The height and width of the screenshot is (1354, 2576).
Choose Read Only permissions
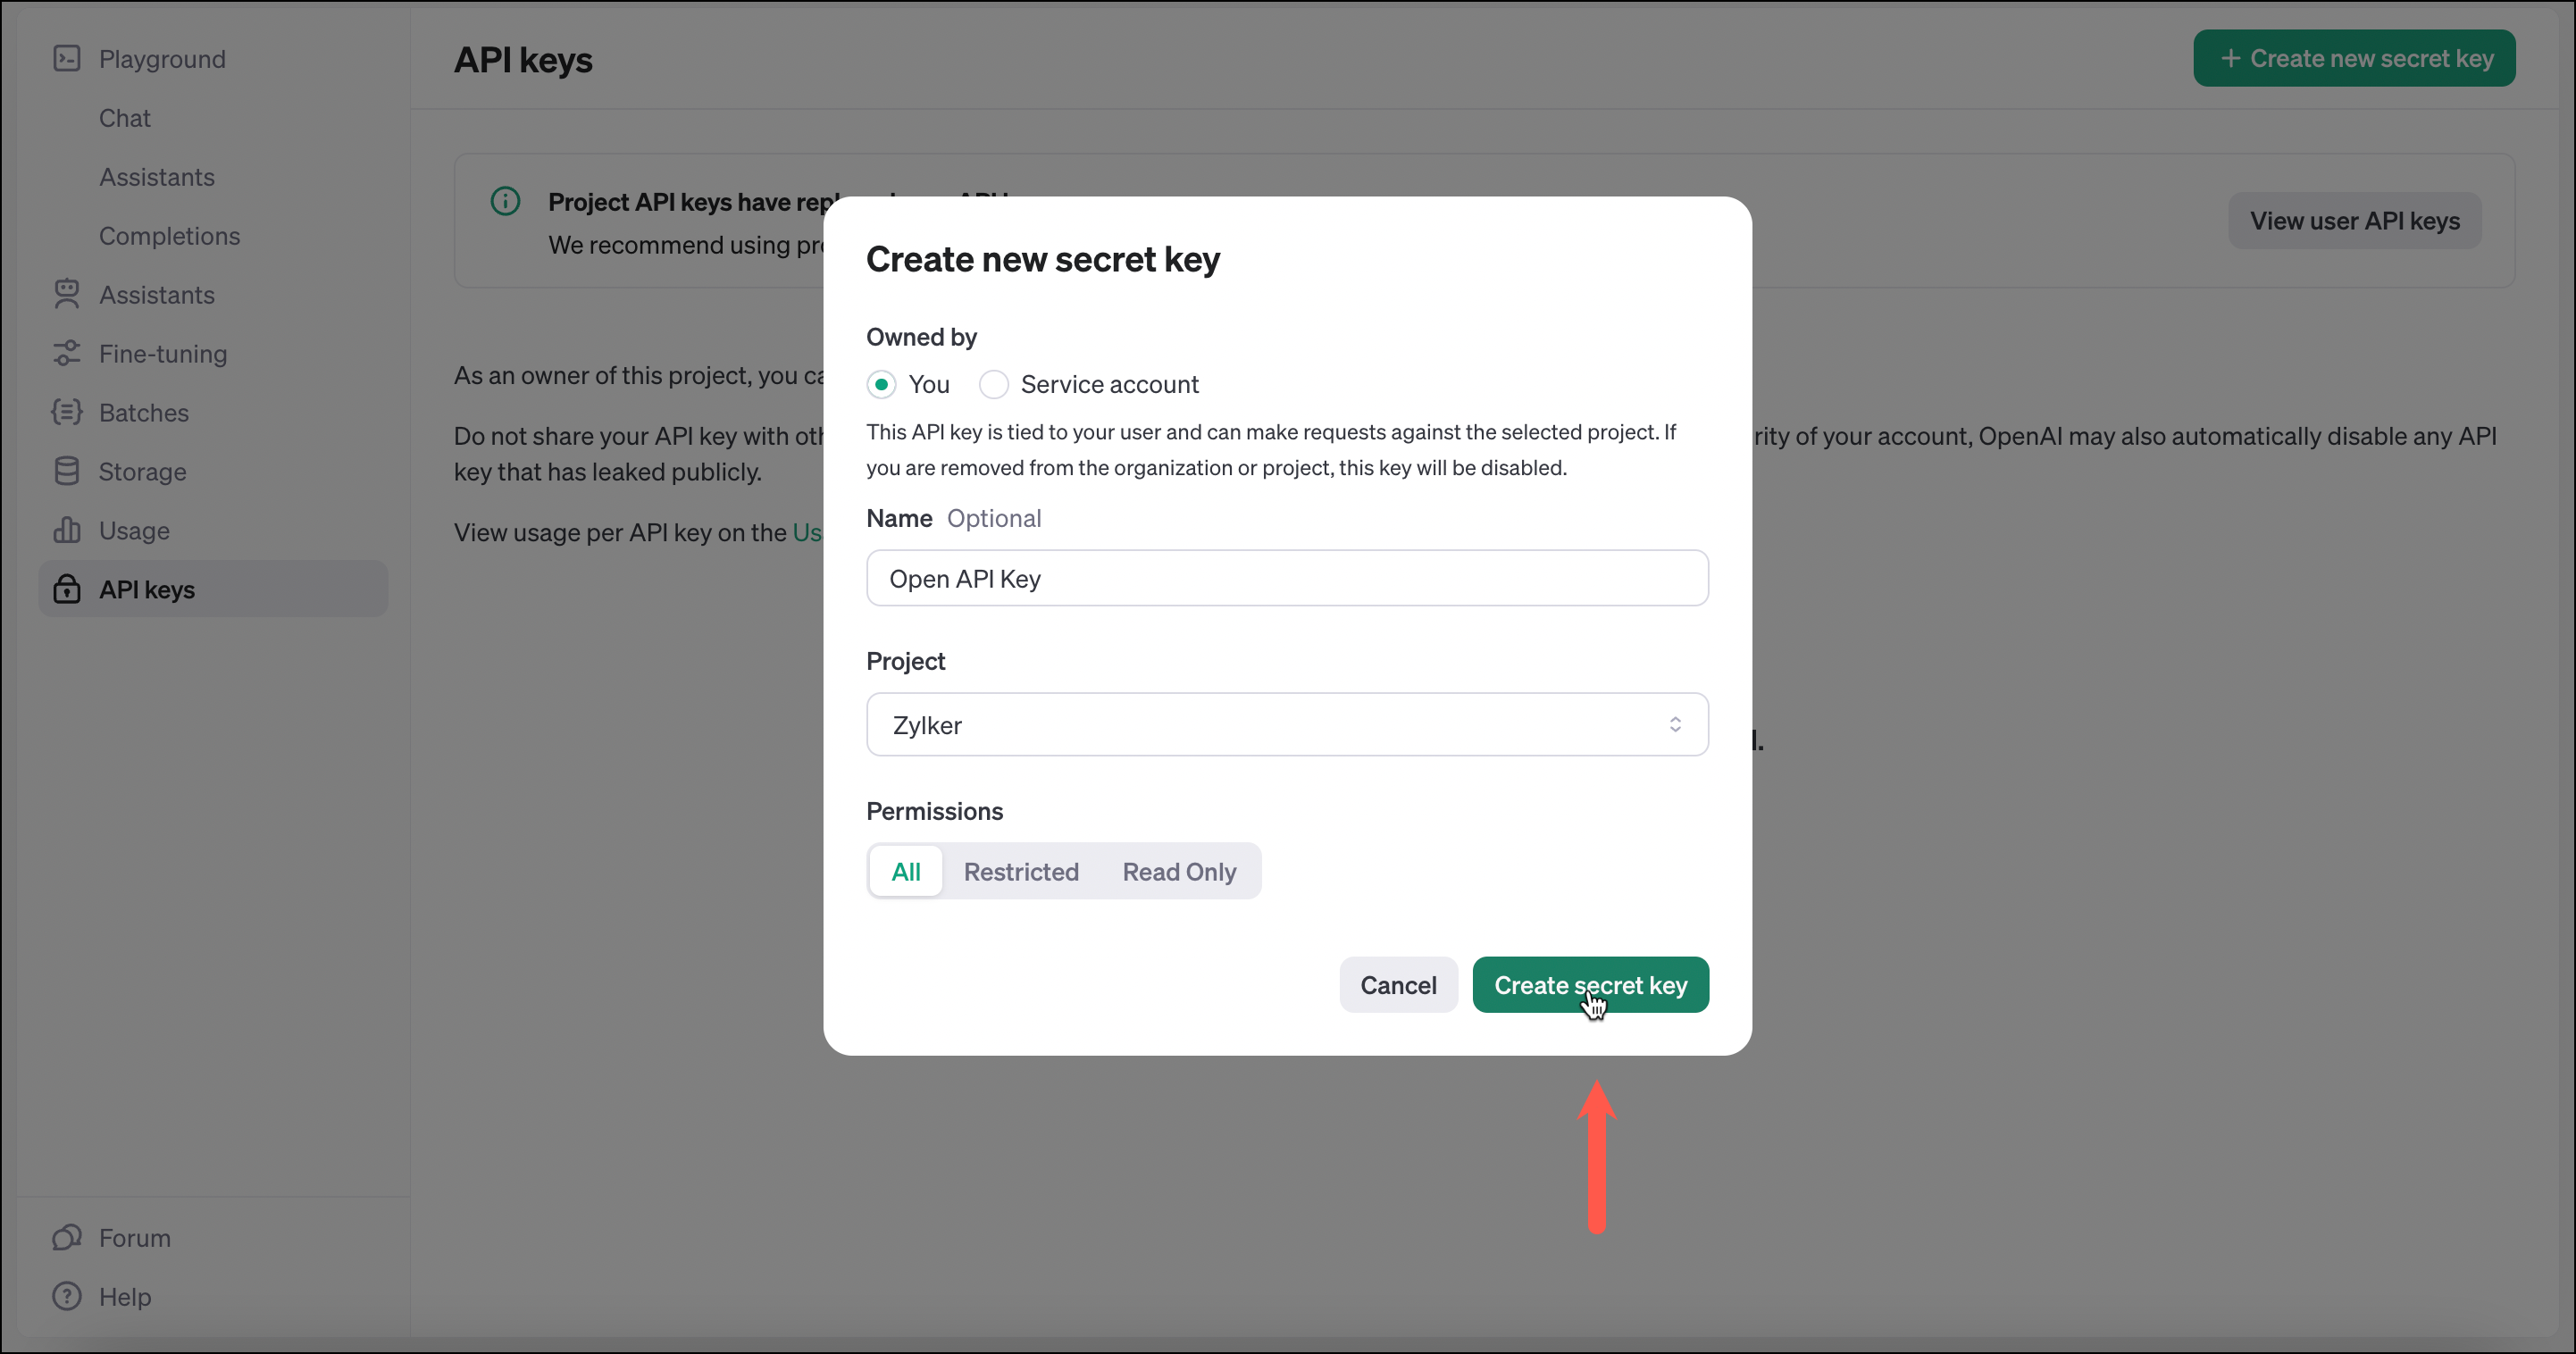point(1178,871)
